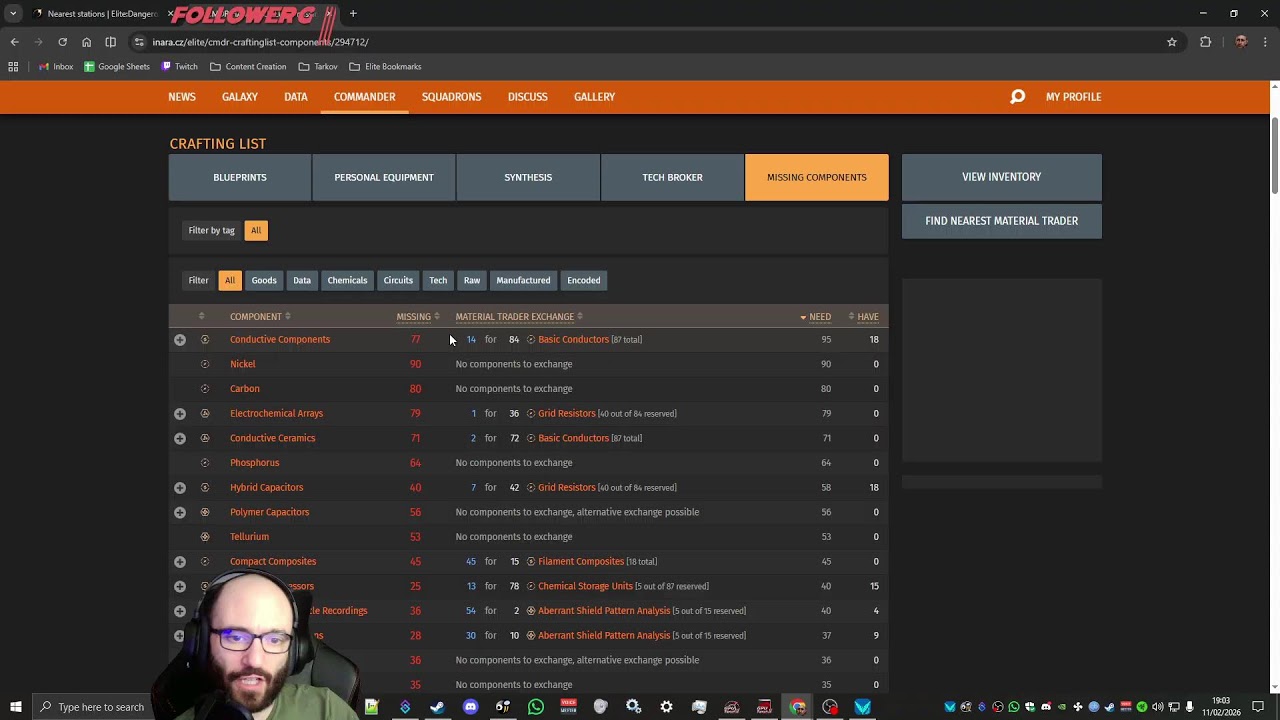
Task: Click the View Inventory button
Action: point(1001,177)
